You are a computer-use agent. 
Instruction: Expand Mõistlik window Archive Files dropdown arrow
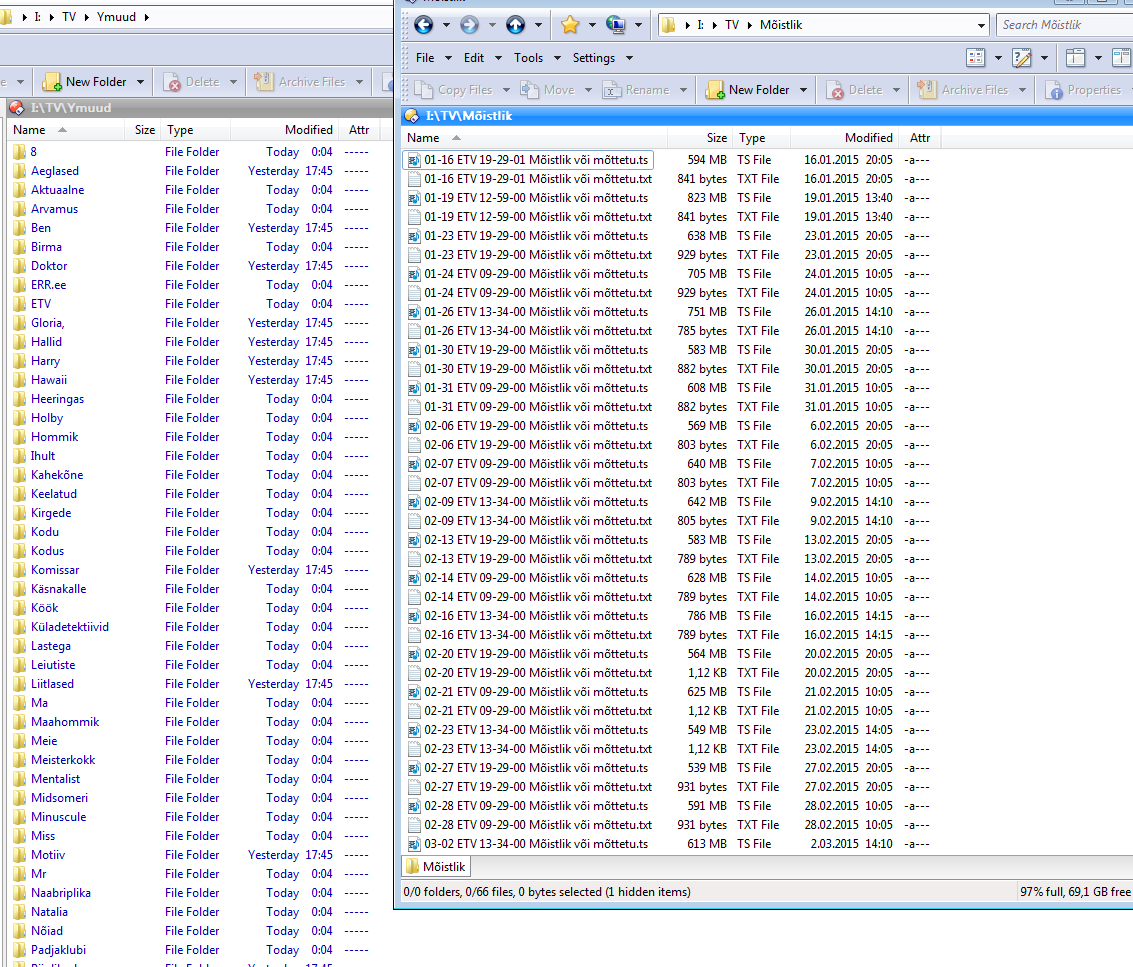pos(1022,90)
